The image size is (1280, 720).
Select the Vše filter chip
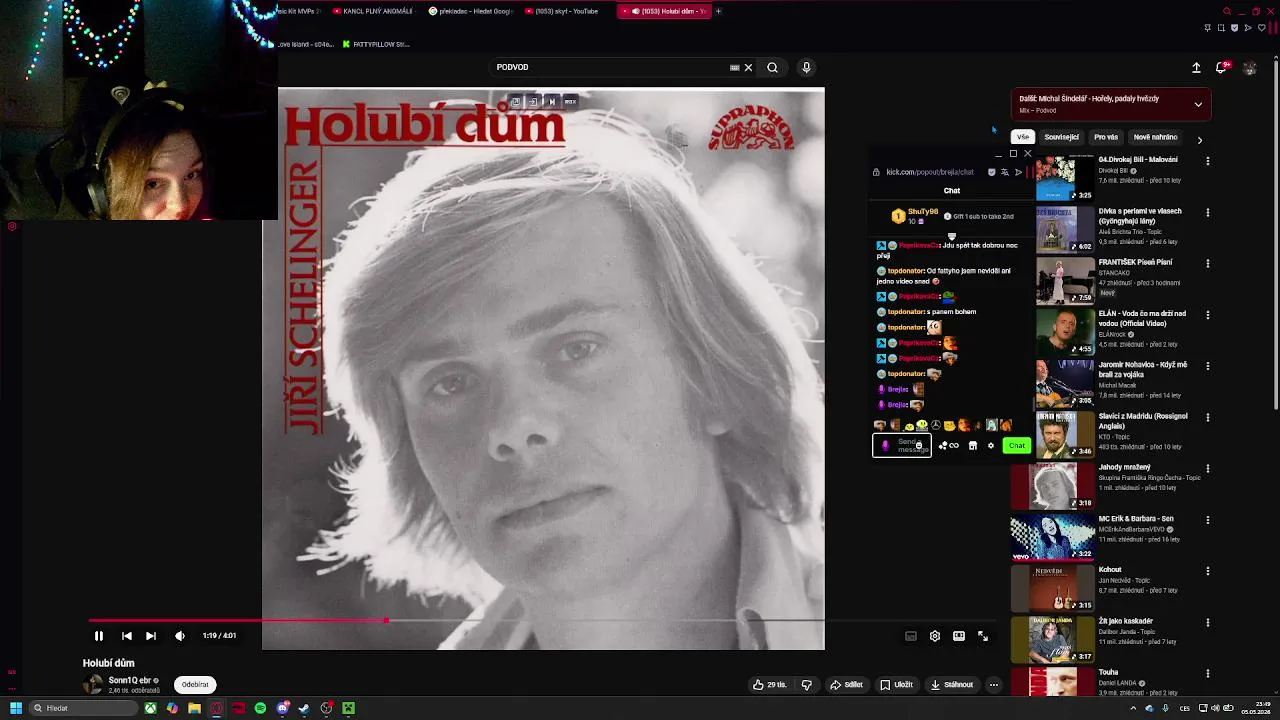pos(1023,137)
